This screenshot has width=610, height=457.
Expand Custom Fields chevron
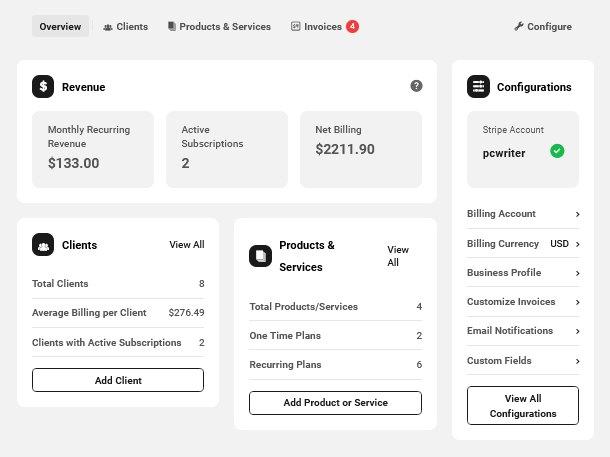pos(578,361)
